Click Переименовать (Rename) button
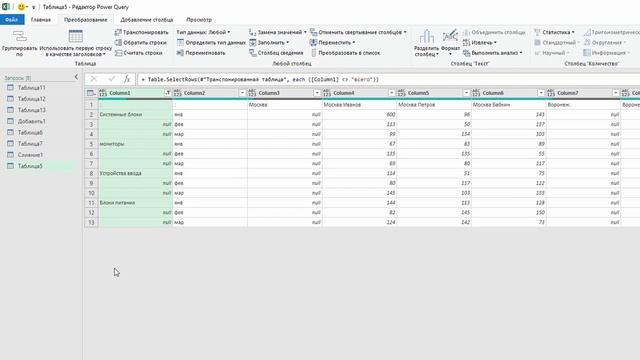640x360 pixels. [x=201, y=53]
